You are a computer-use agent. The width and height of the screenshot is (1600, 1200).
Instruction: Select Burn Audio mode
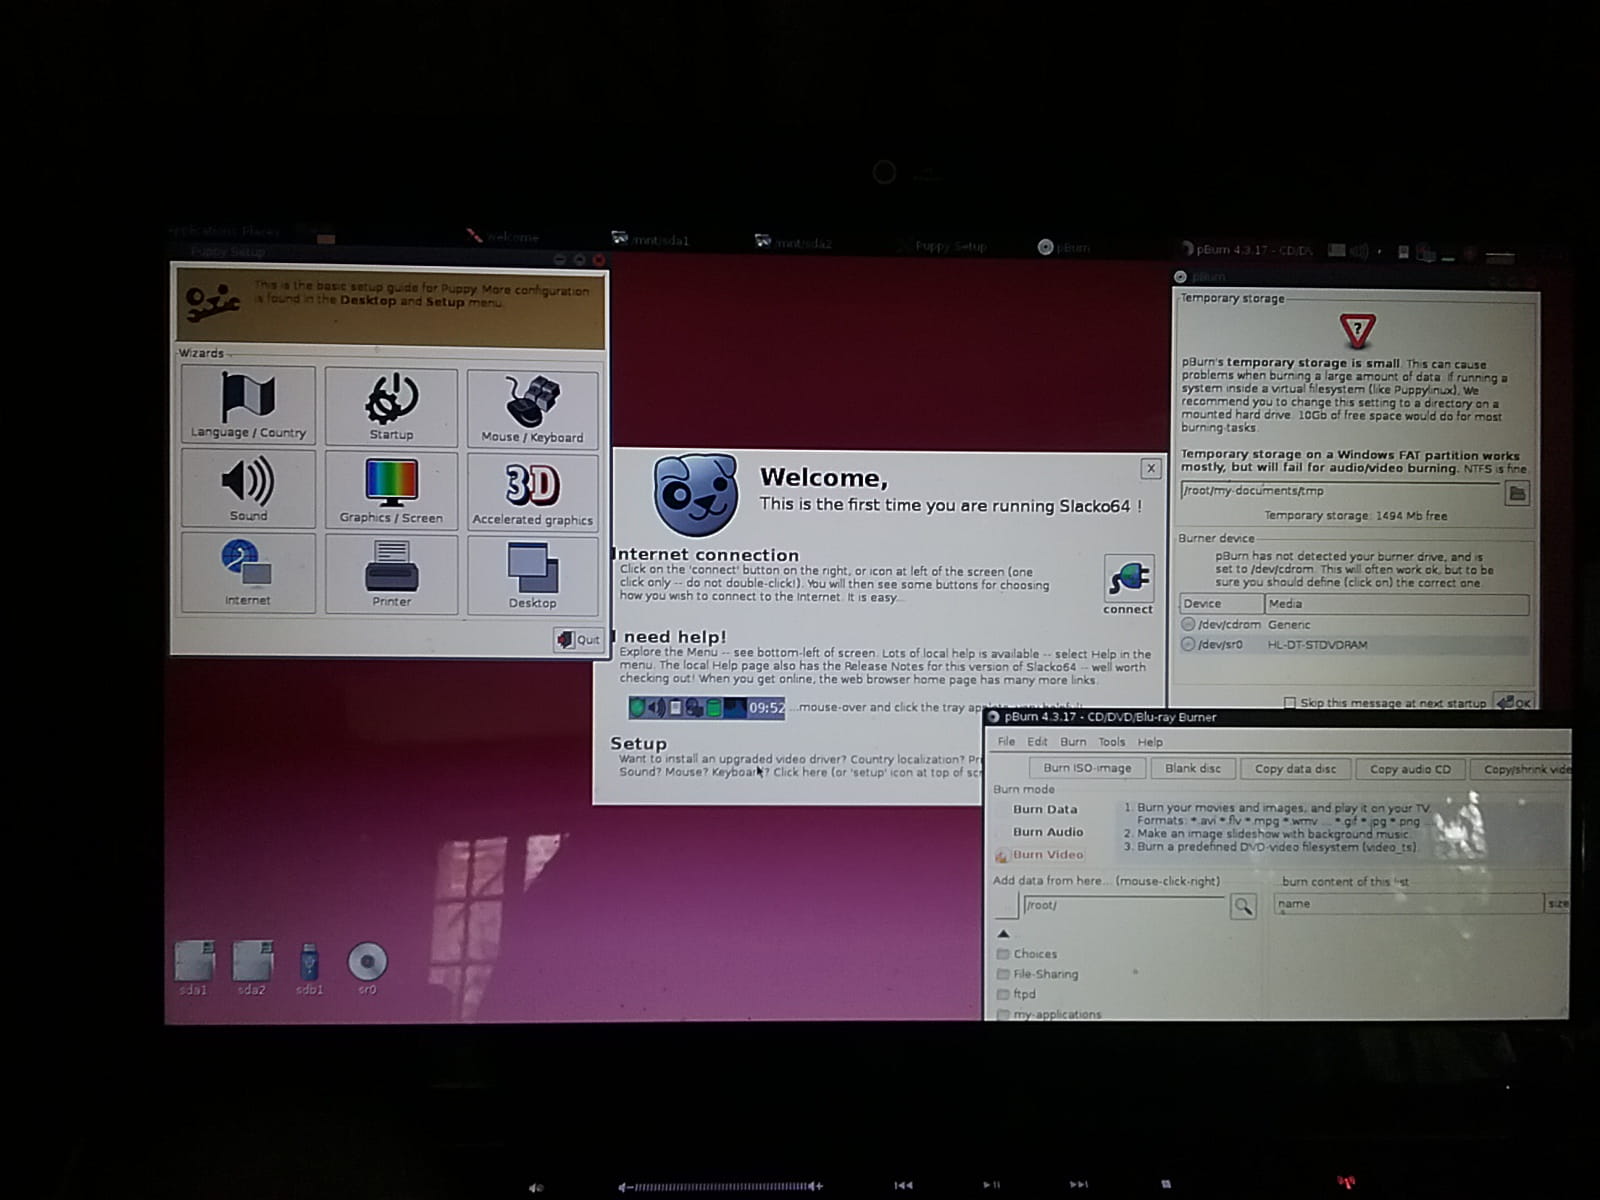[1047, 832]
